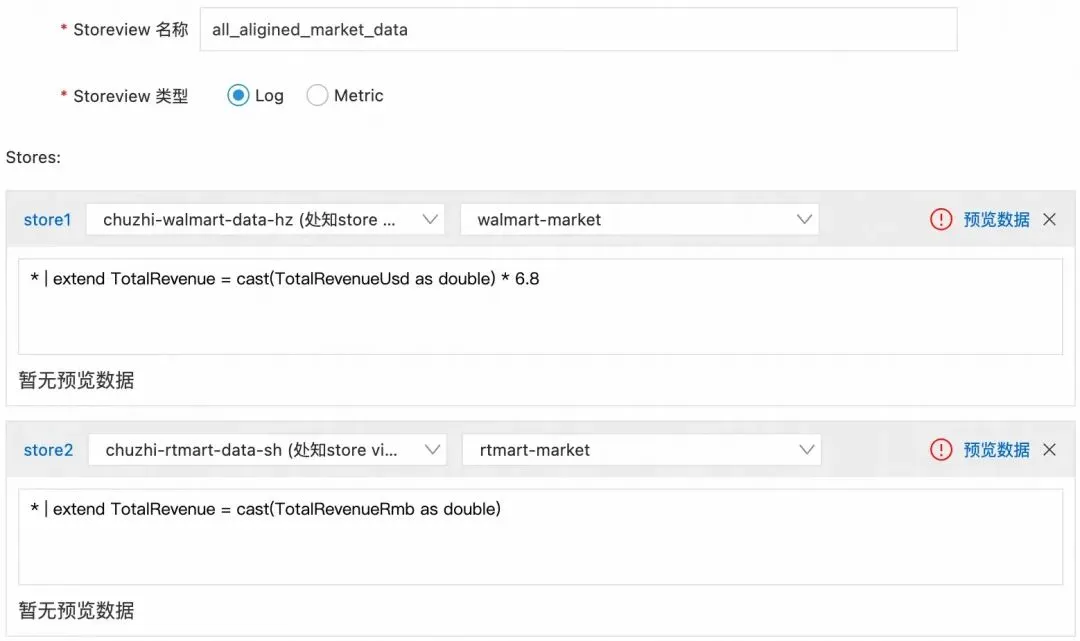Remove store1 with its X icon
This screenshot has width=1080, height=641.
point(1049,220)
